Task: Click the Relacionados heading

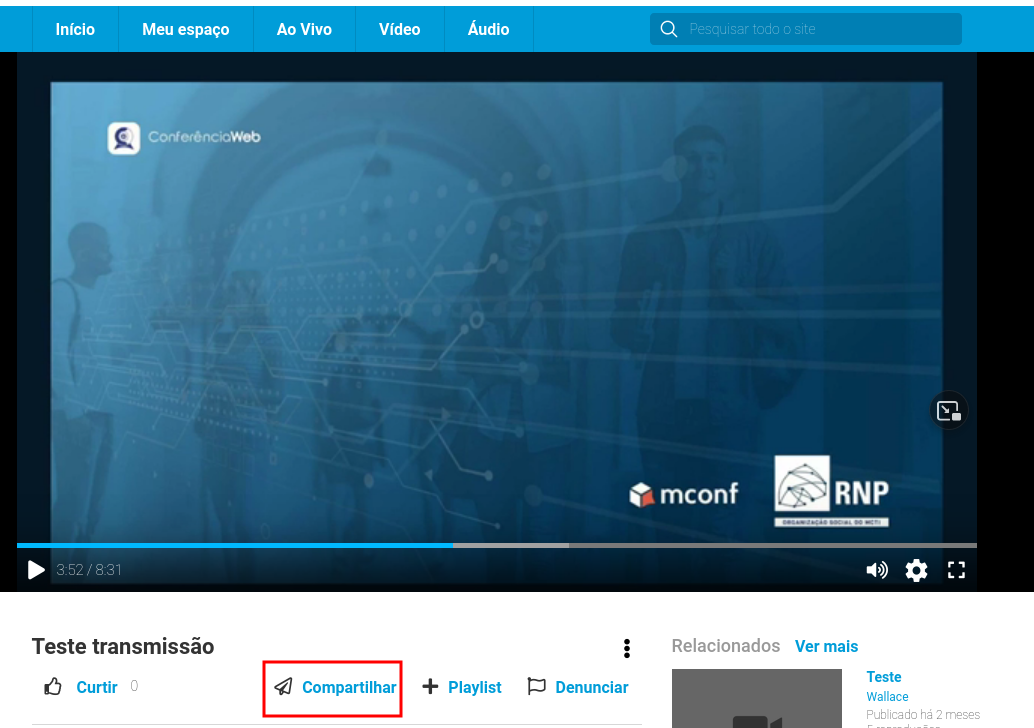Action: pyautogui.click(x=725, y=646)
